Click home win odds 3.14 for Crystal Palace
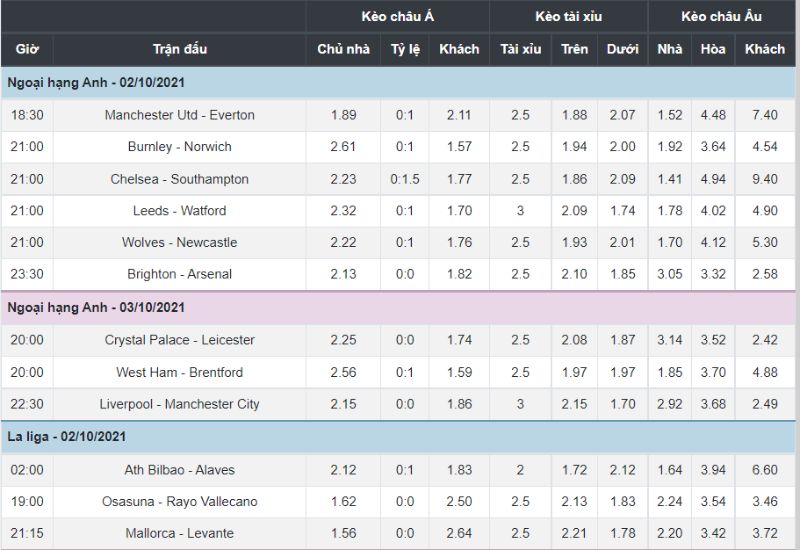The height and width of the screenshot is (550, 800). (x=670, y=340)
